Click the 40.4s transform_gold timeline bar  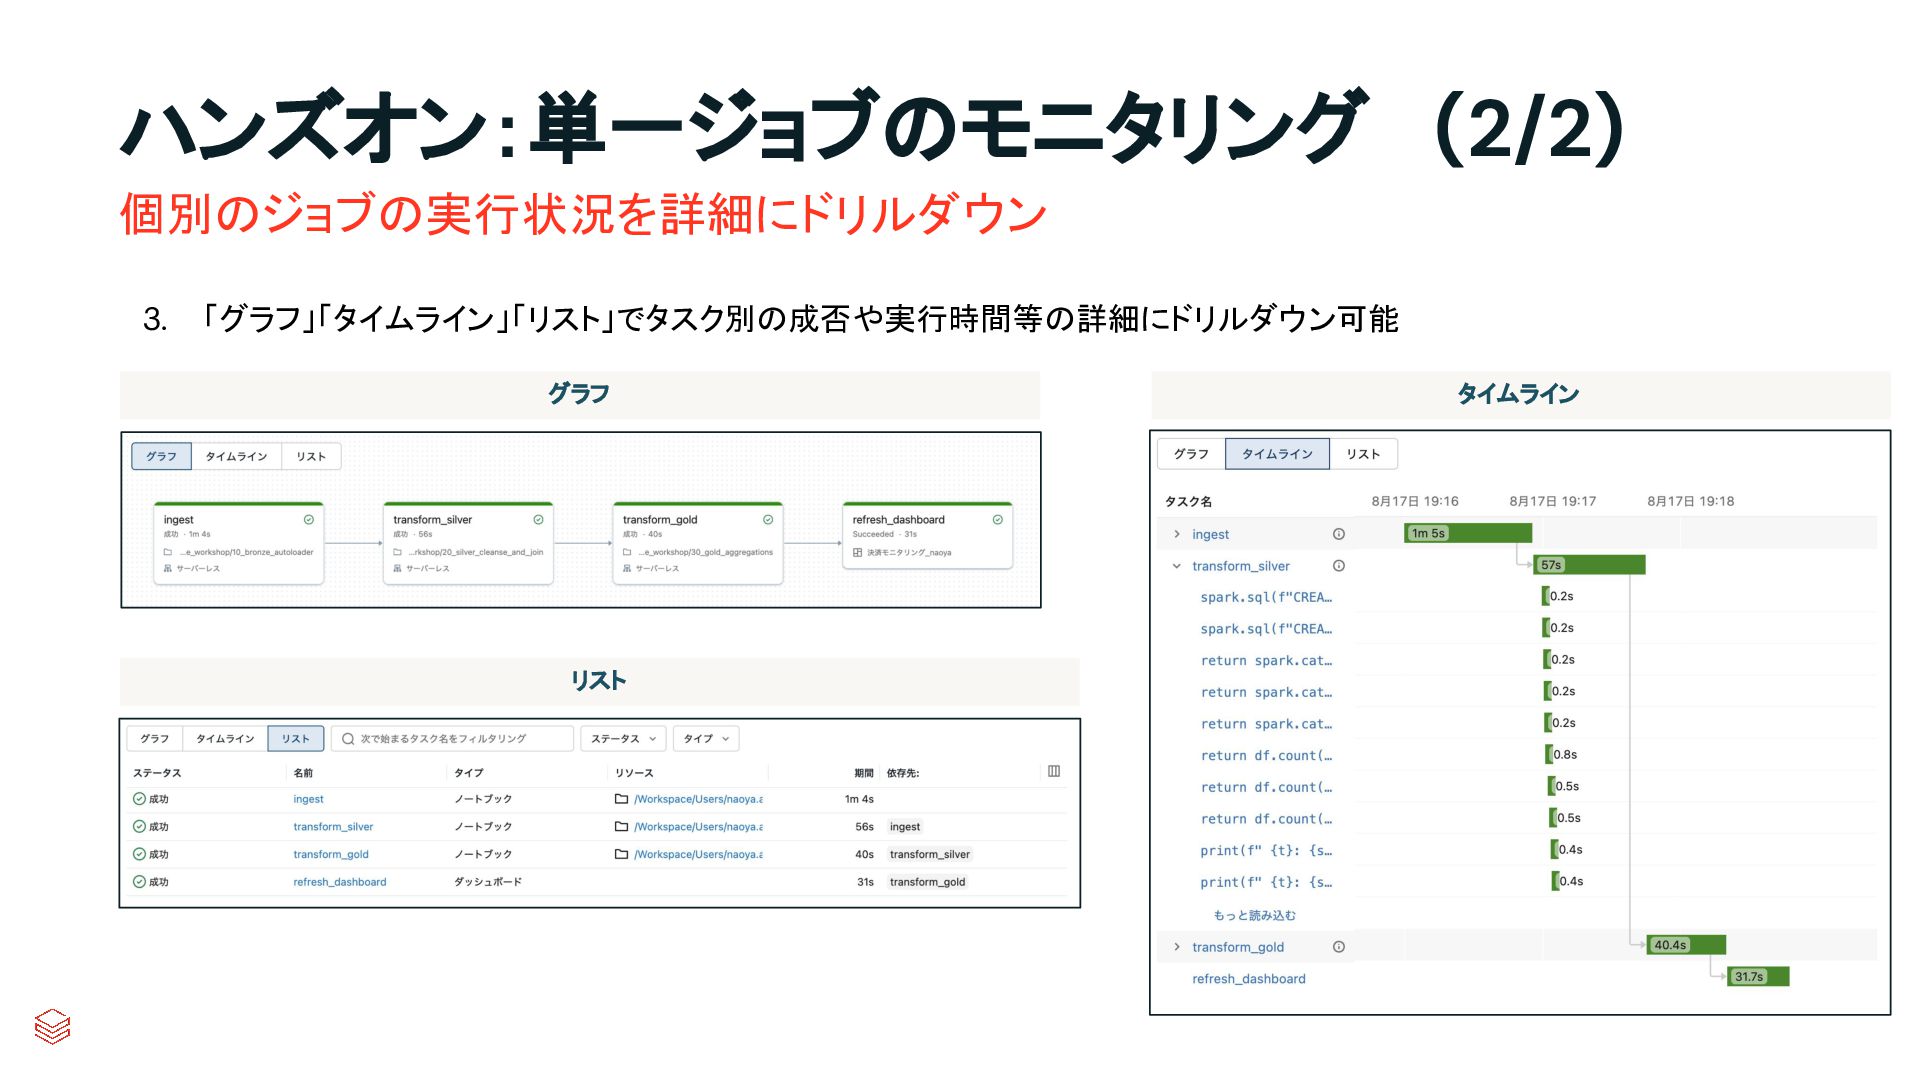[x=1686, y=945]
